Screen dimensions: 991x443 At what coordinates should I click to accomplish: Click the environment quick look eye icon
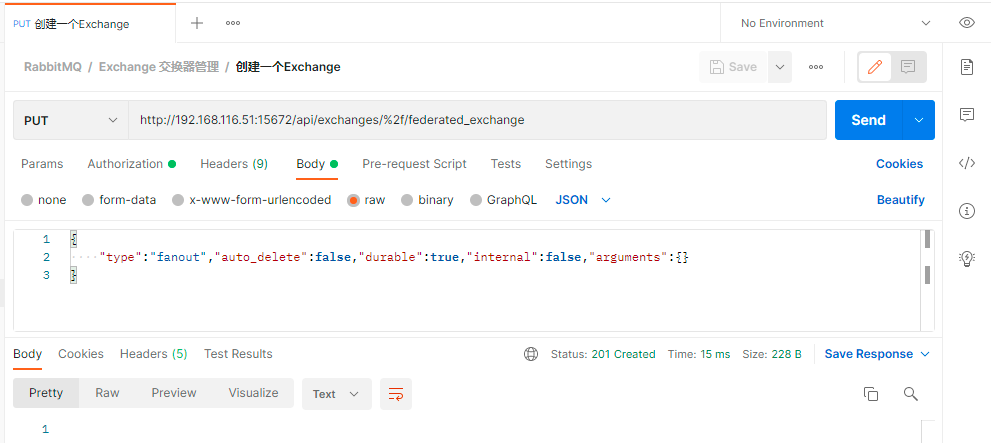pyautogui.click(x=966, y=23)
